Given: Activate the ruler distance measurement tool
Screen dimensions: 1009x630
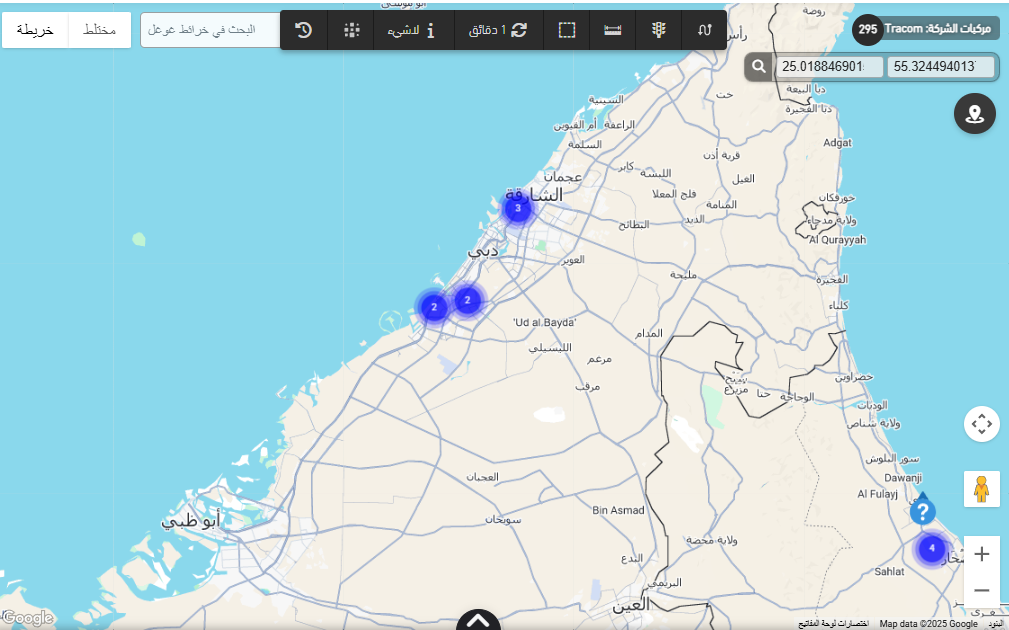Looking at the screenshot, I should point(613,30).
